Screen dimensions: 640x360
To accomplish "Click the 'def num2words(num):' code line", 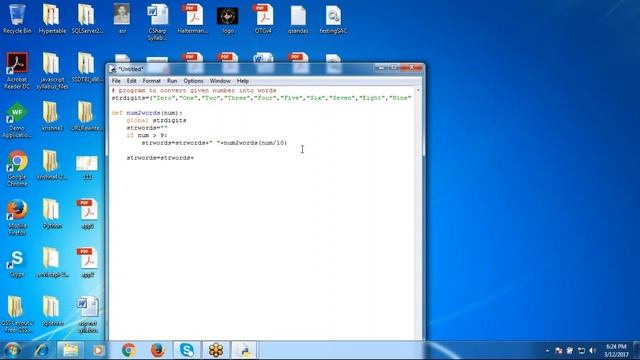I will click(x=147, y=113).
